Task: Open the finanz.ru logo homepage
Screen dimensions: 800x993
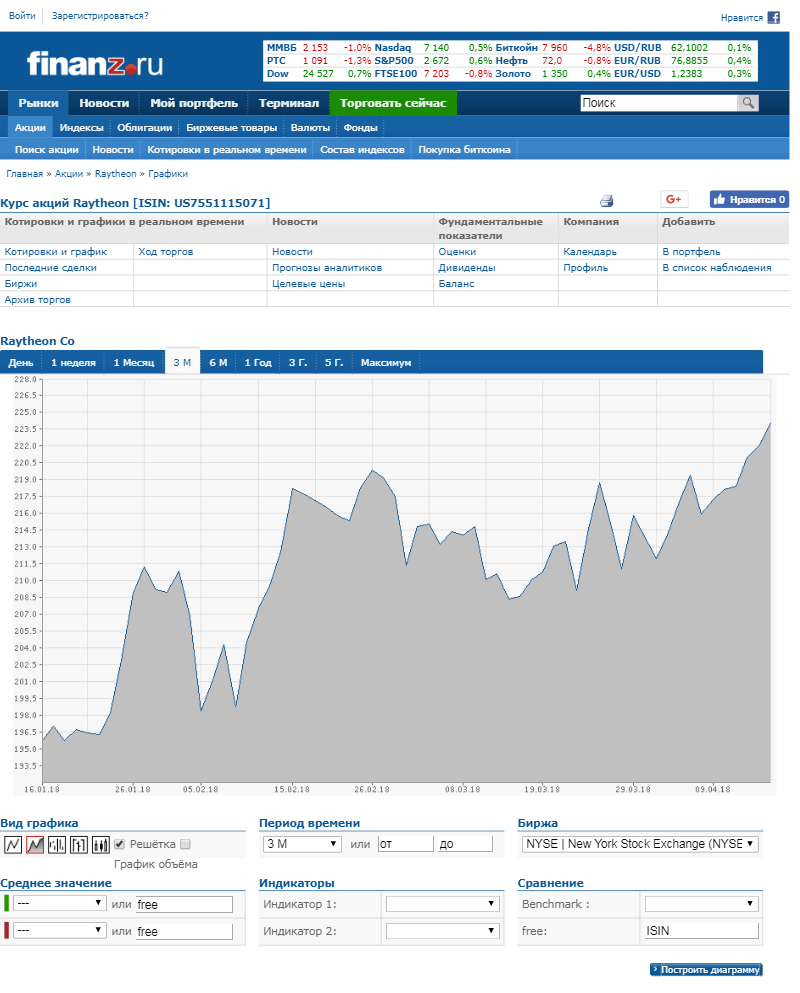Action: 94,63
